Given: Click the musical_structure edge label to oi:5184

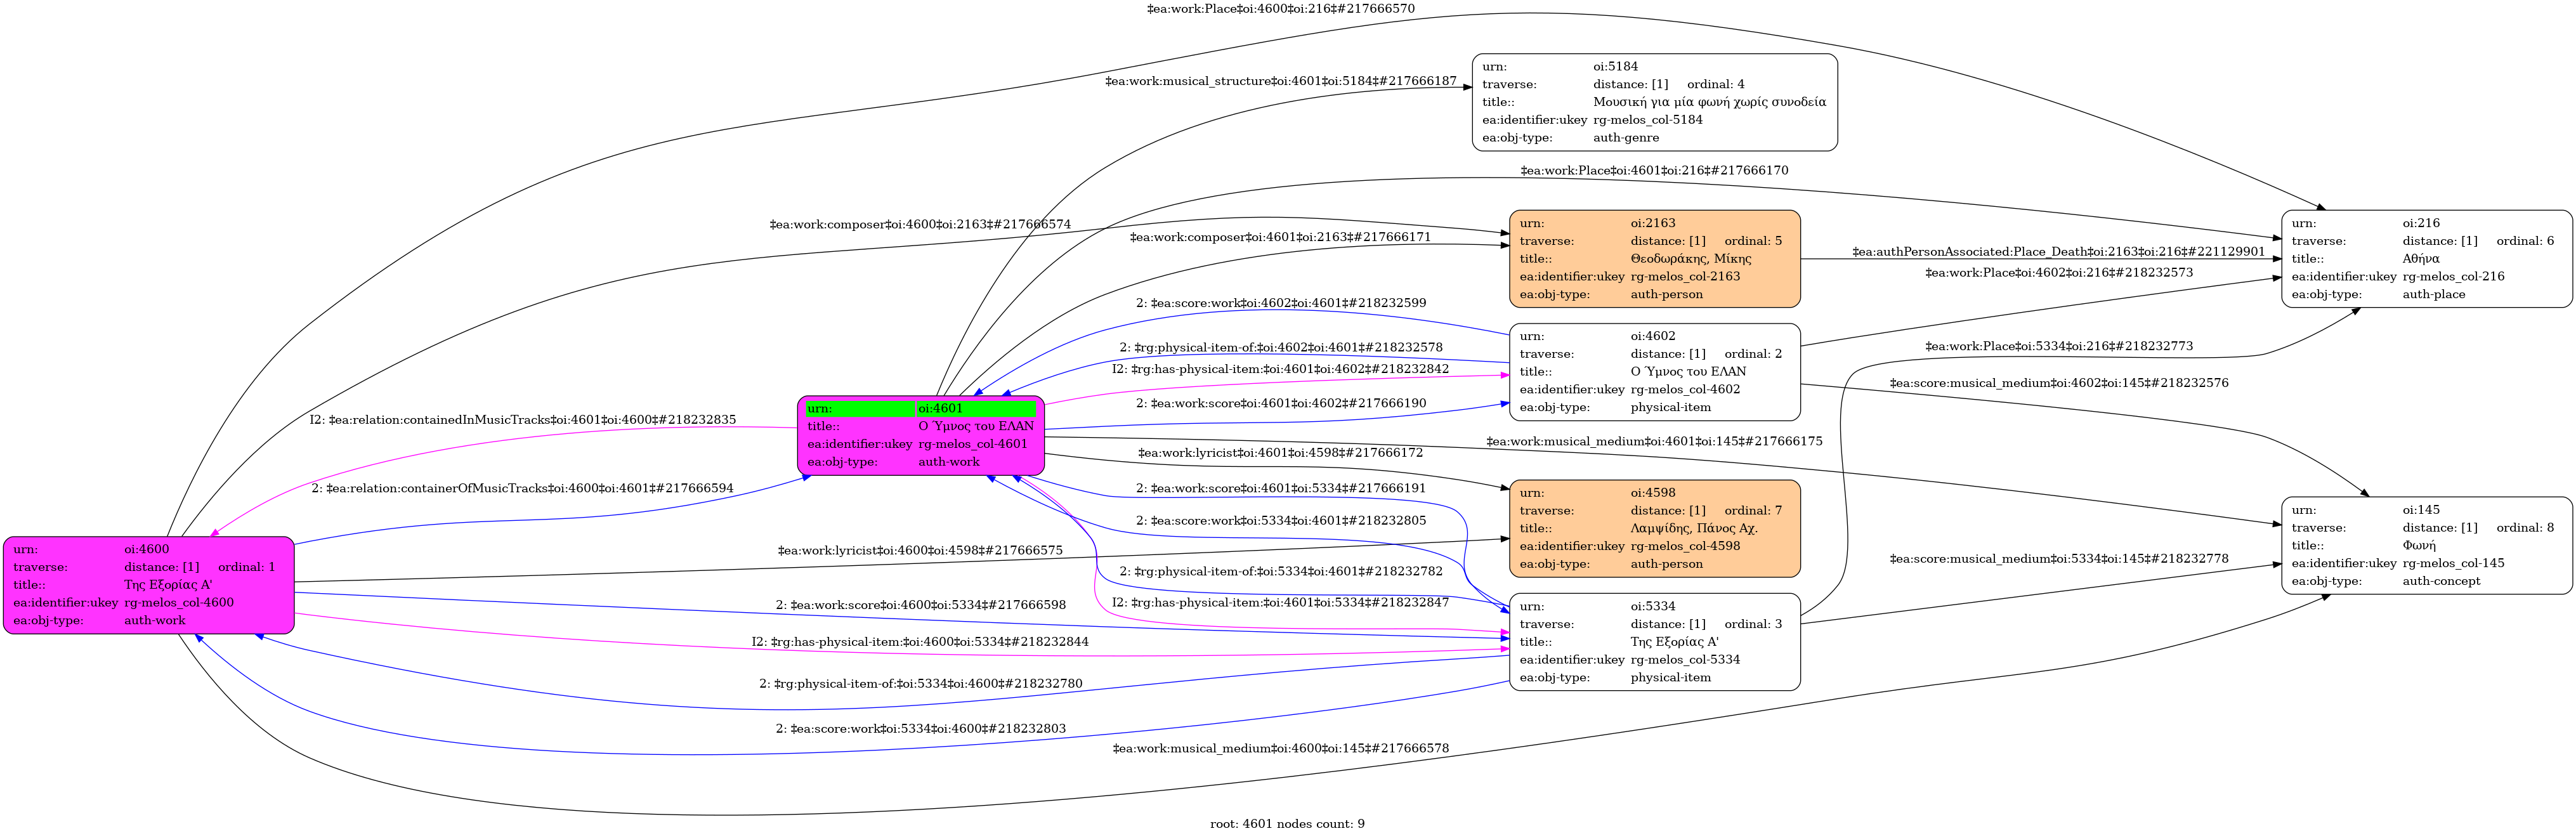Looking at the screenshot, I should point(1280,81).
